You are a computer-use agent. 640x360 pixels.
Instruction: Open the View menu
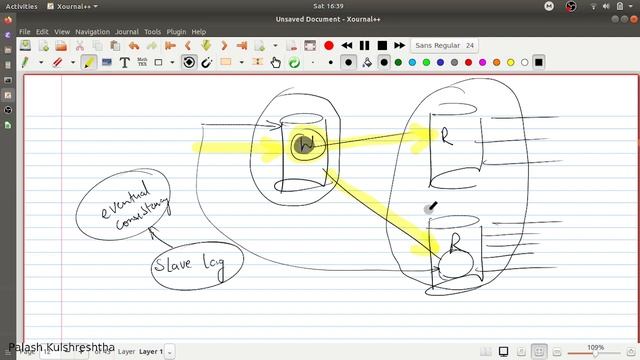tap(62, 31)
